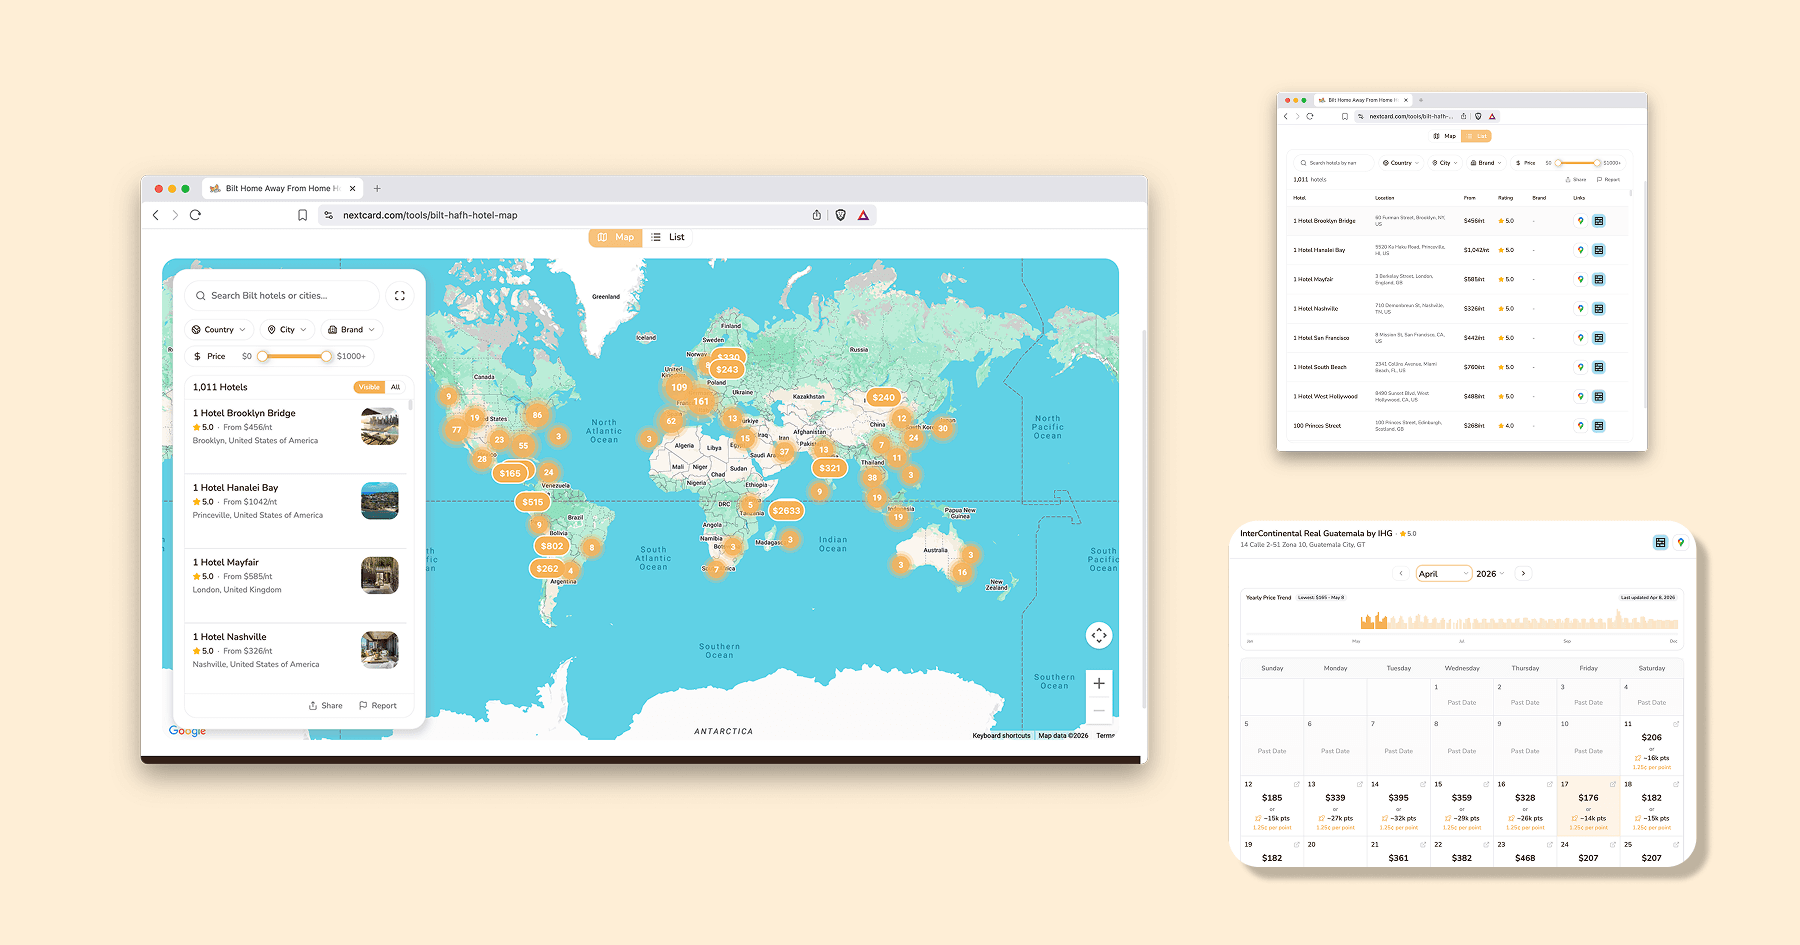Open Google Maps link for 1 Hotel Mayfair row
1800x945 pixels.
coord(1581,279)
